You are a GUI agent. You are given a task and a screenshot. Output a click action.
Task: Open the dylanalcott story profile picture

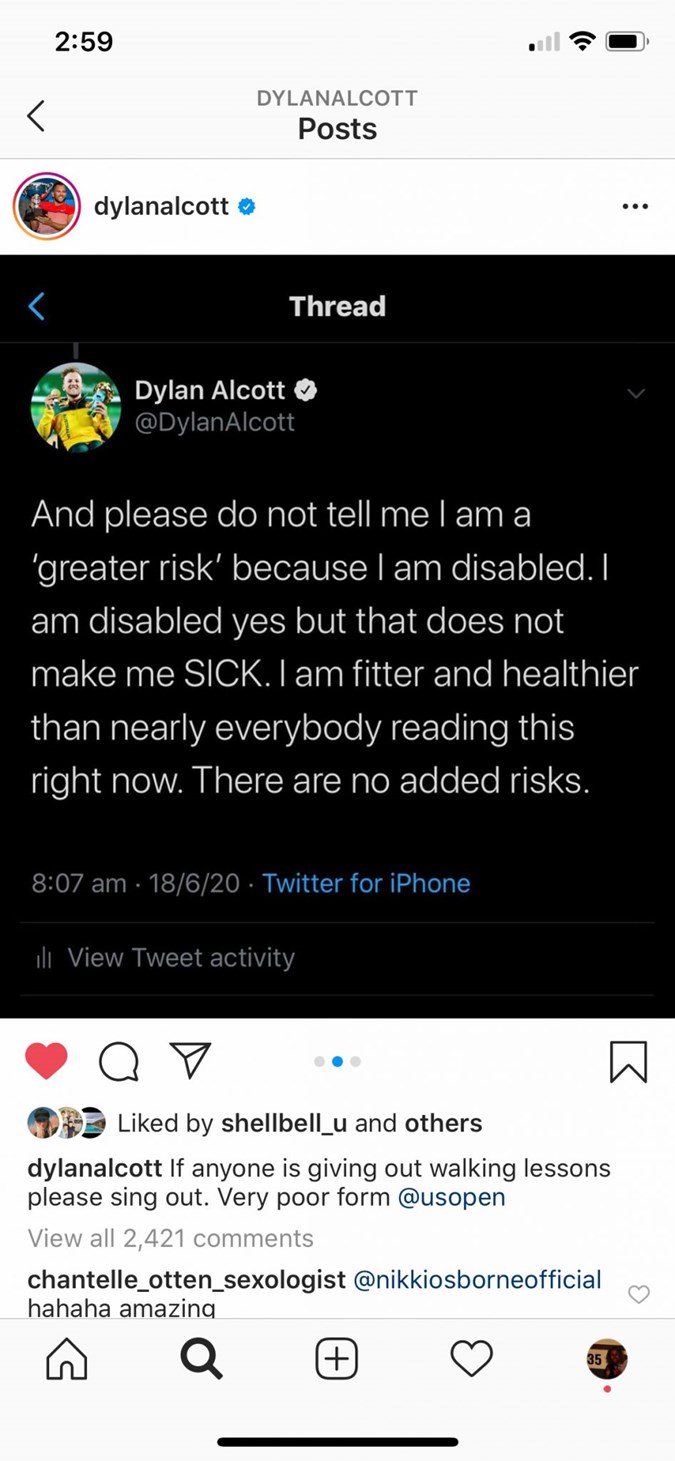tap(47, 207)
